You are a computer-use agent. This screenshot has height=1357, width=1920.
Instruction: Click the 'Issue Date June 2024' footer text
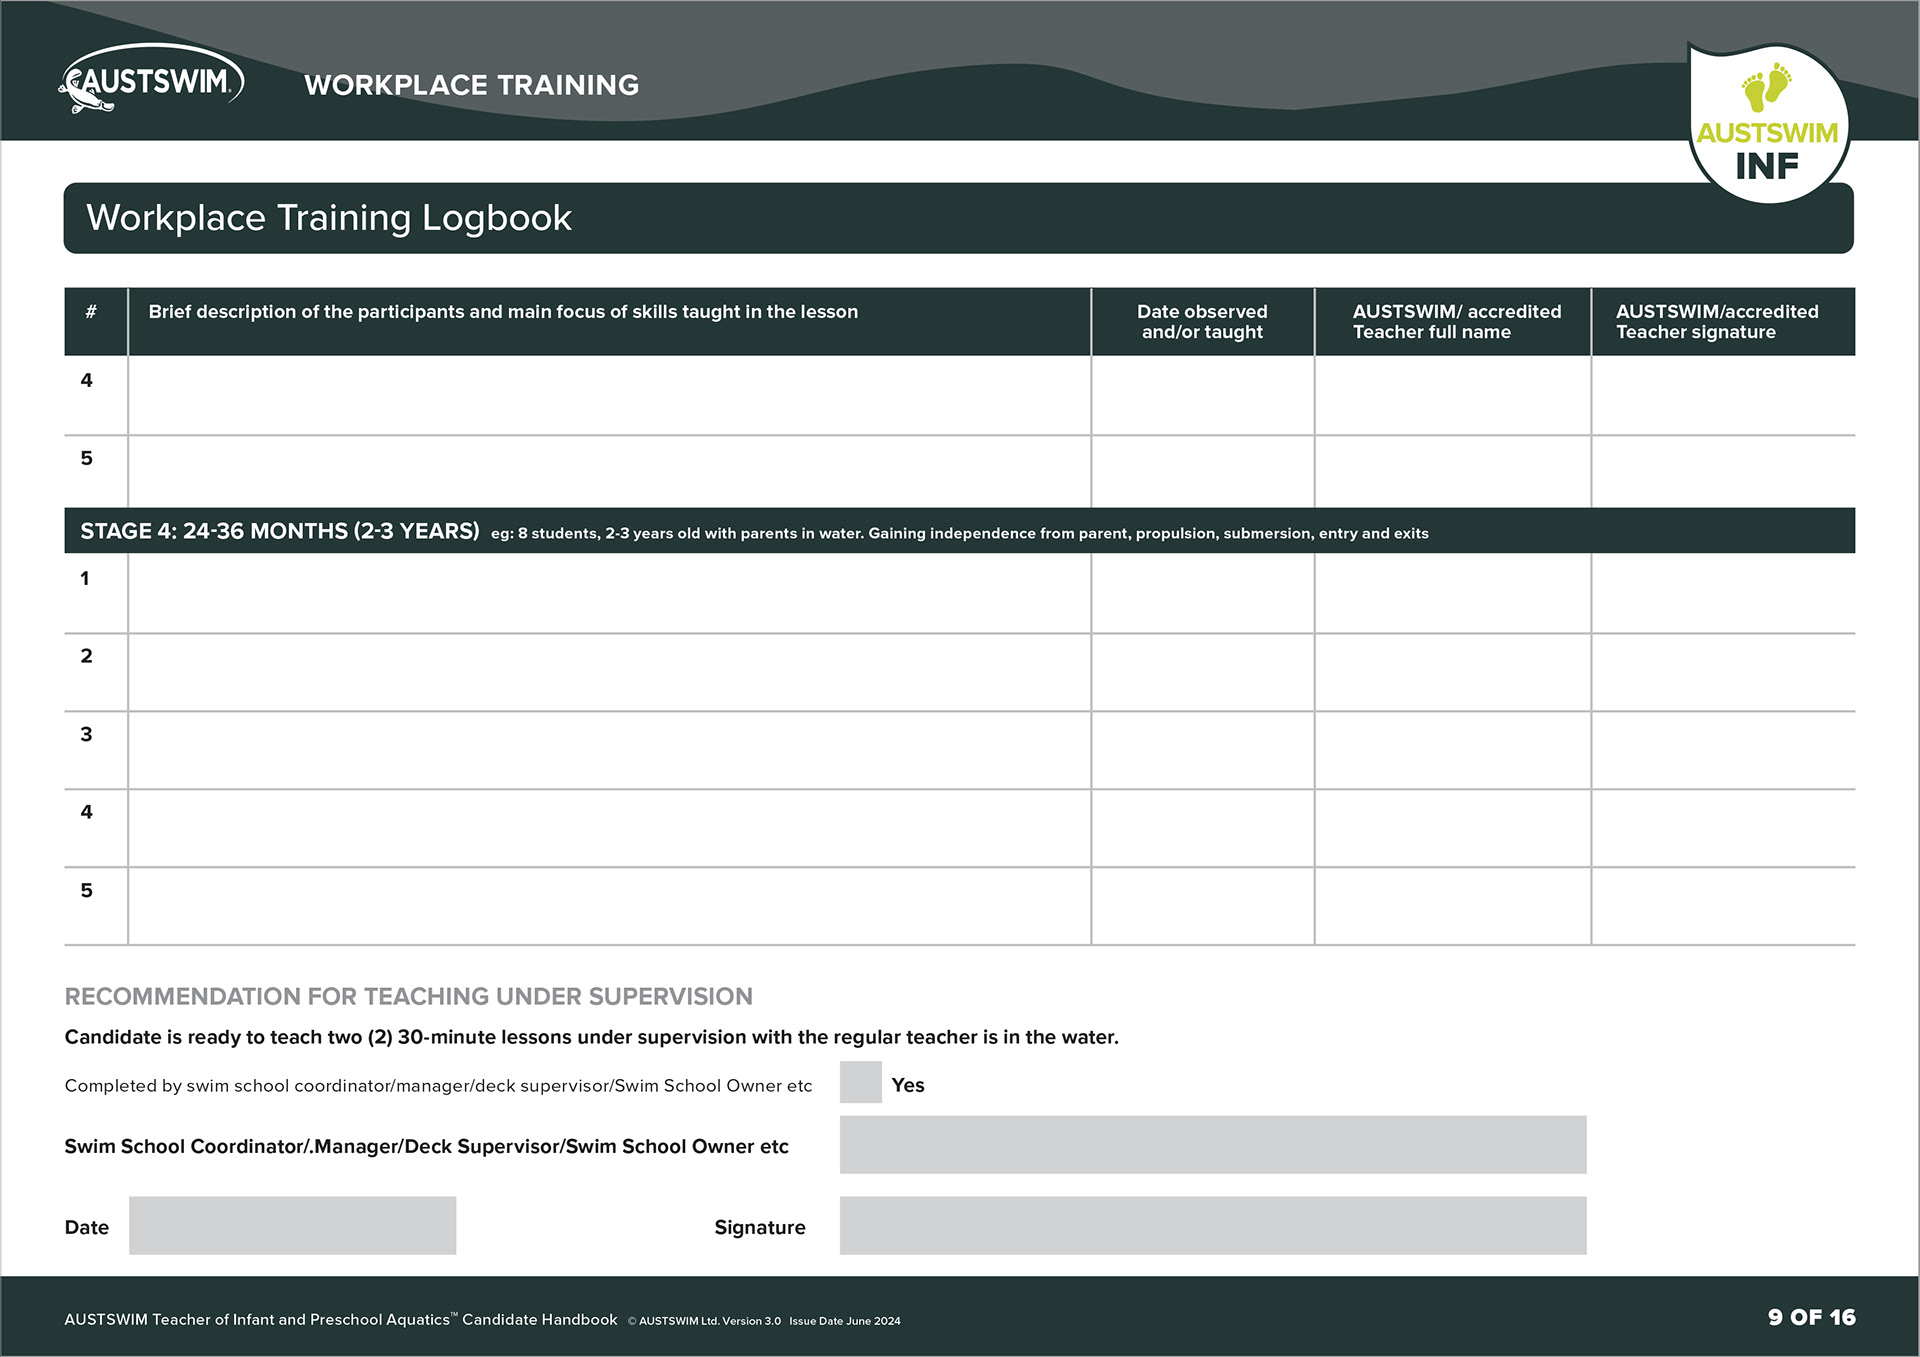(845, 1321)
